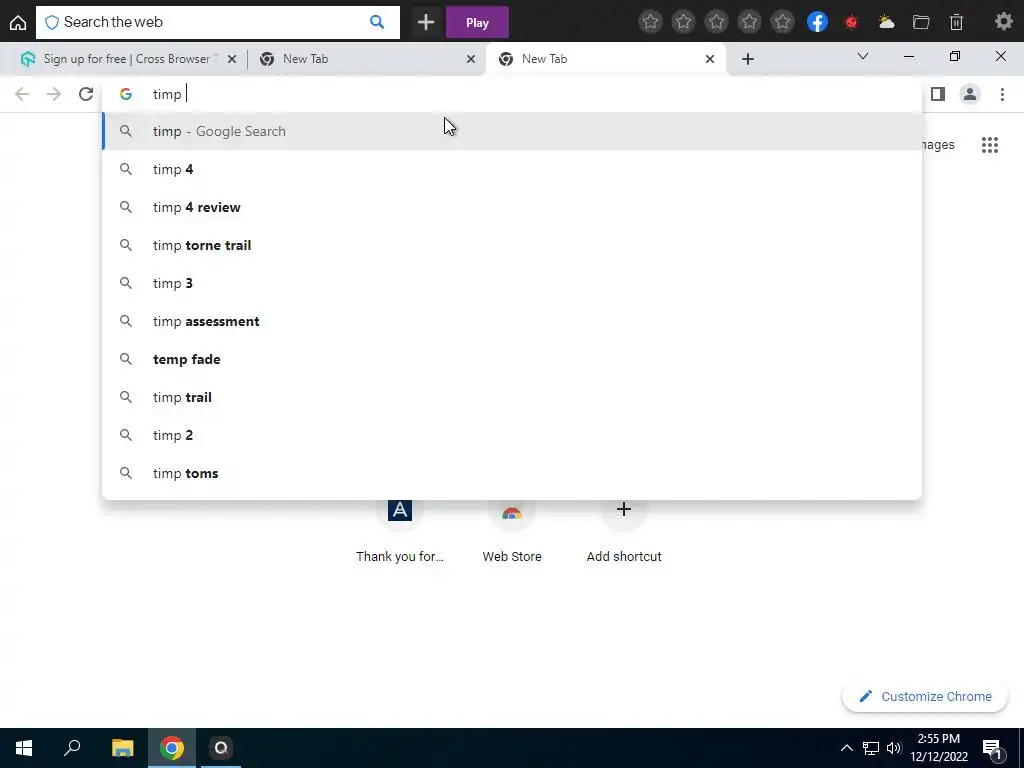The image size is (1024, 768).
Task: Select suggestion 'timp 4 review'
Action: click(512, 207)
